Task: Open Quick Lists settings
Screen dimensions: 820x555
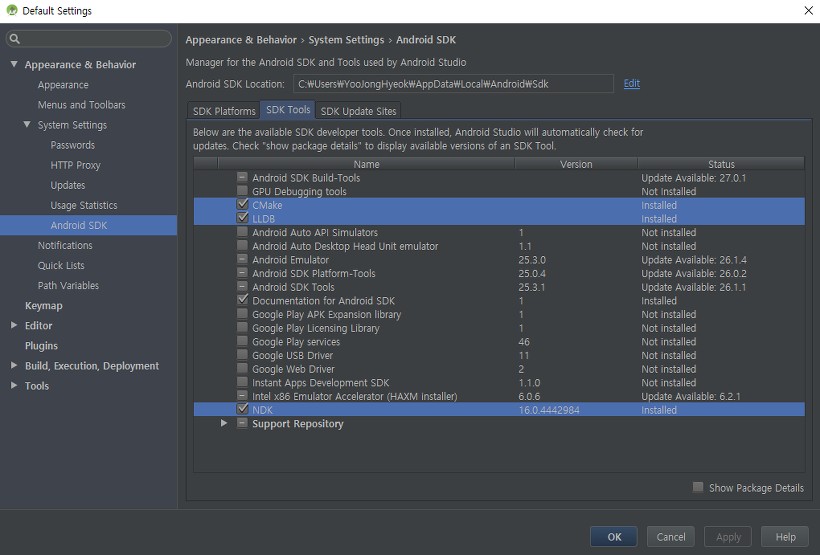Action: pyautogui.click(x=61, y=265)
